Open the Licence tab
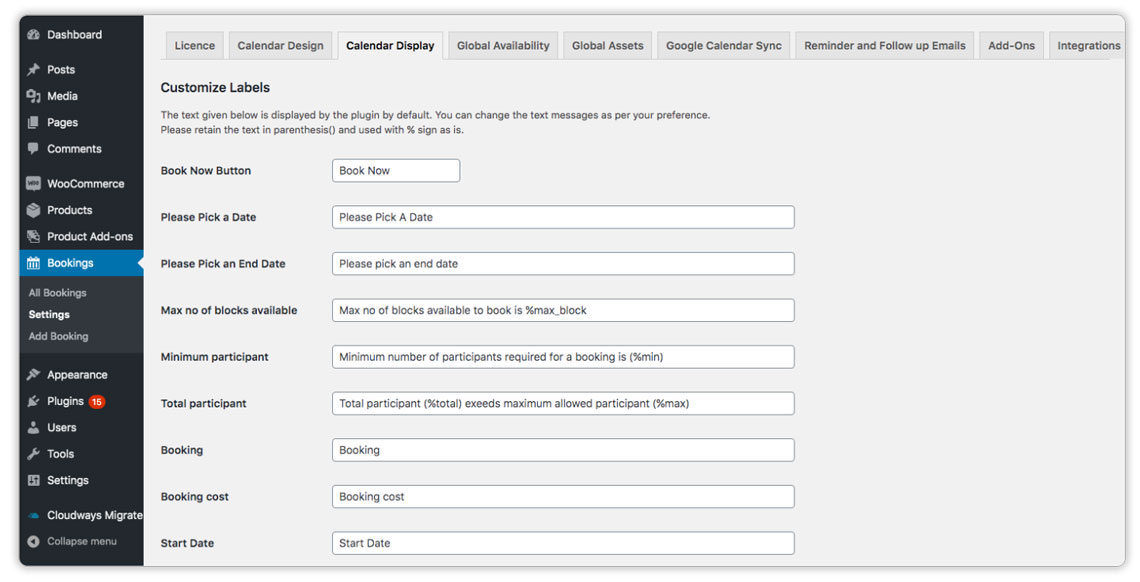The width and height of the screenshot is (1140, 582). click(194, 45)
